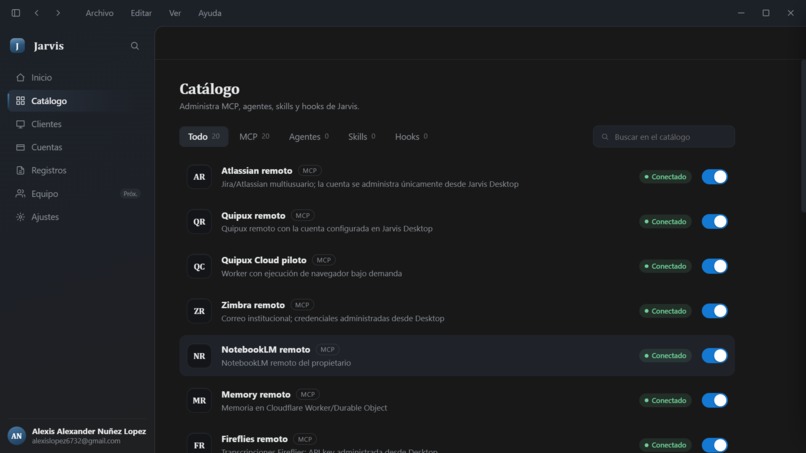Image resolution: width=806 pixels, height=453 pixels.
Task: Disable the Quipux remoto toggle
Action: point(715,222)
